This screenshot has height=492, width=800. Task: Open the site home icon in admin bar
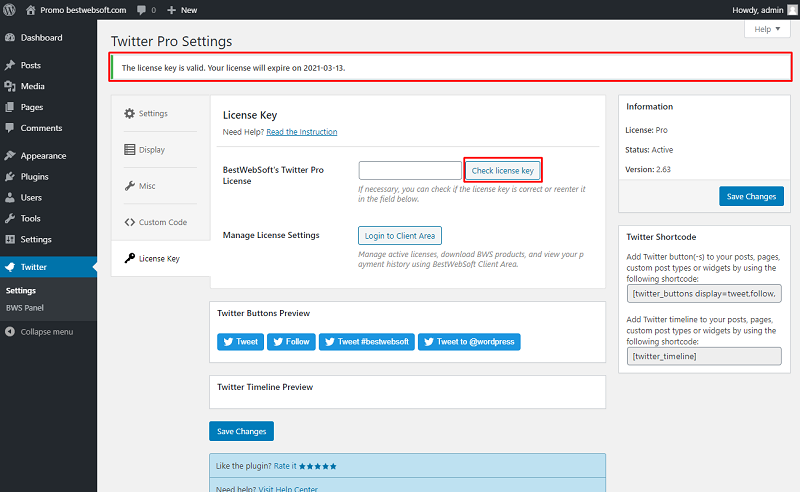(31, 10)
